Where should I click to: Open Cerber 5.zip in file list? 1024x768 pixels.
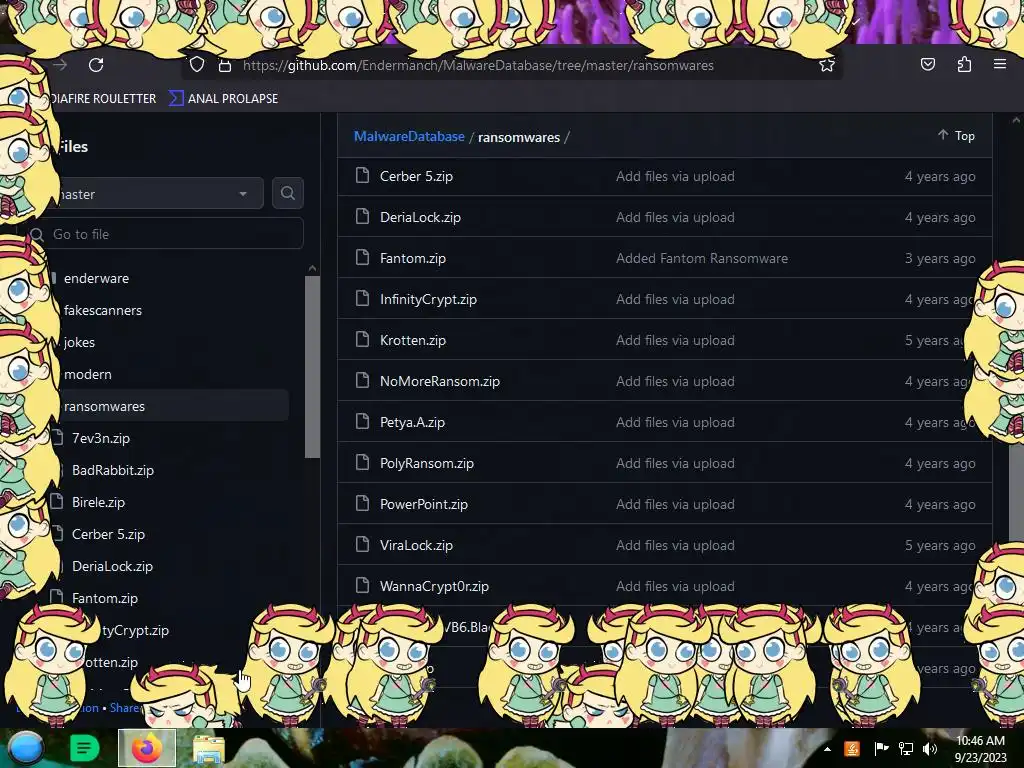416,176
